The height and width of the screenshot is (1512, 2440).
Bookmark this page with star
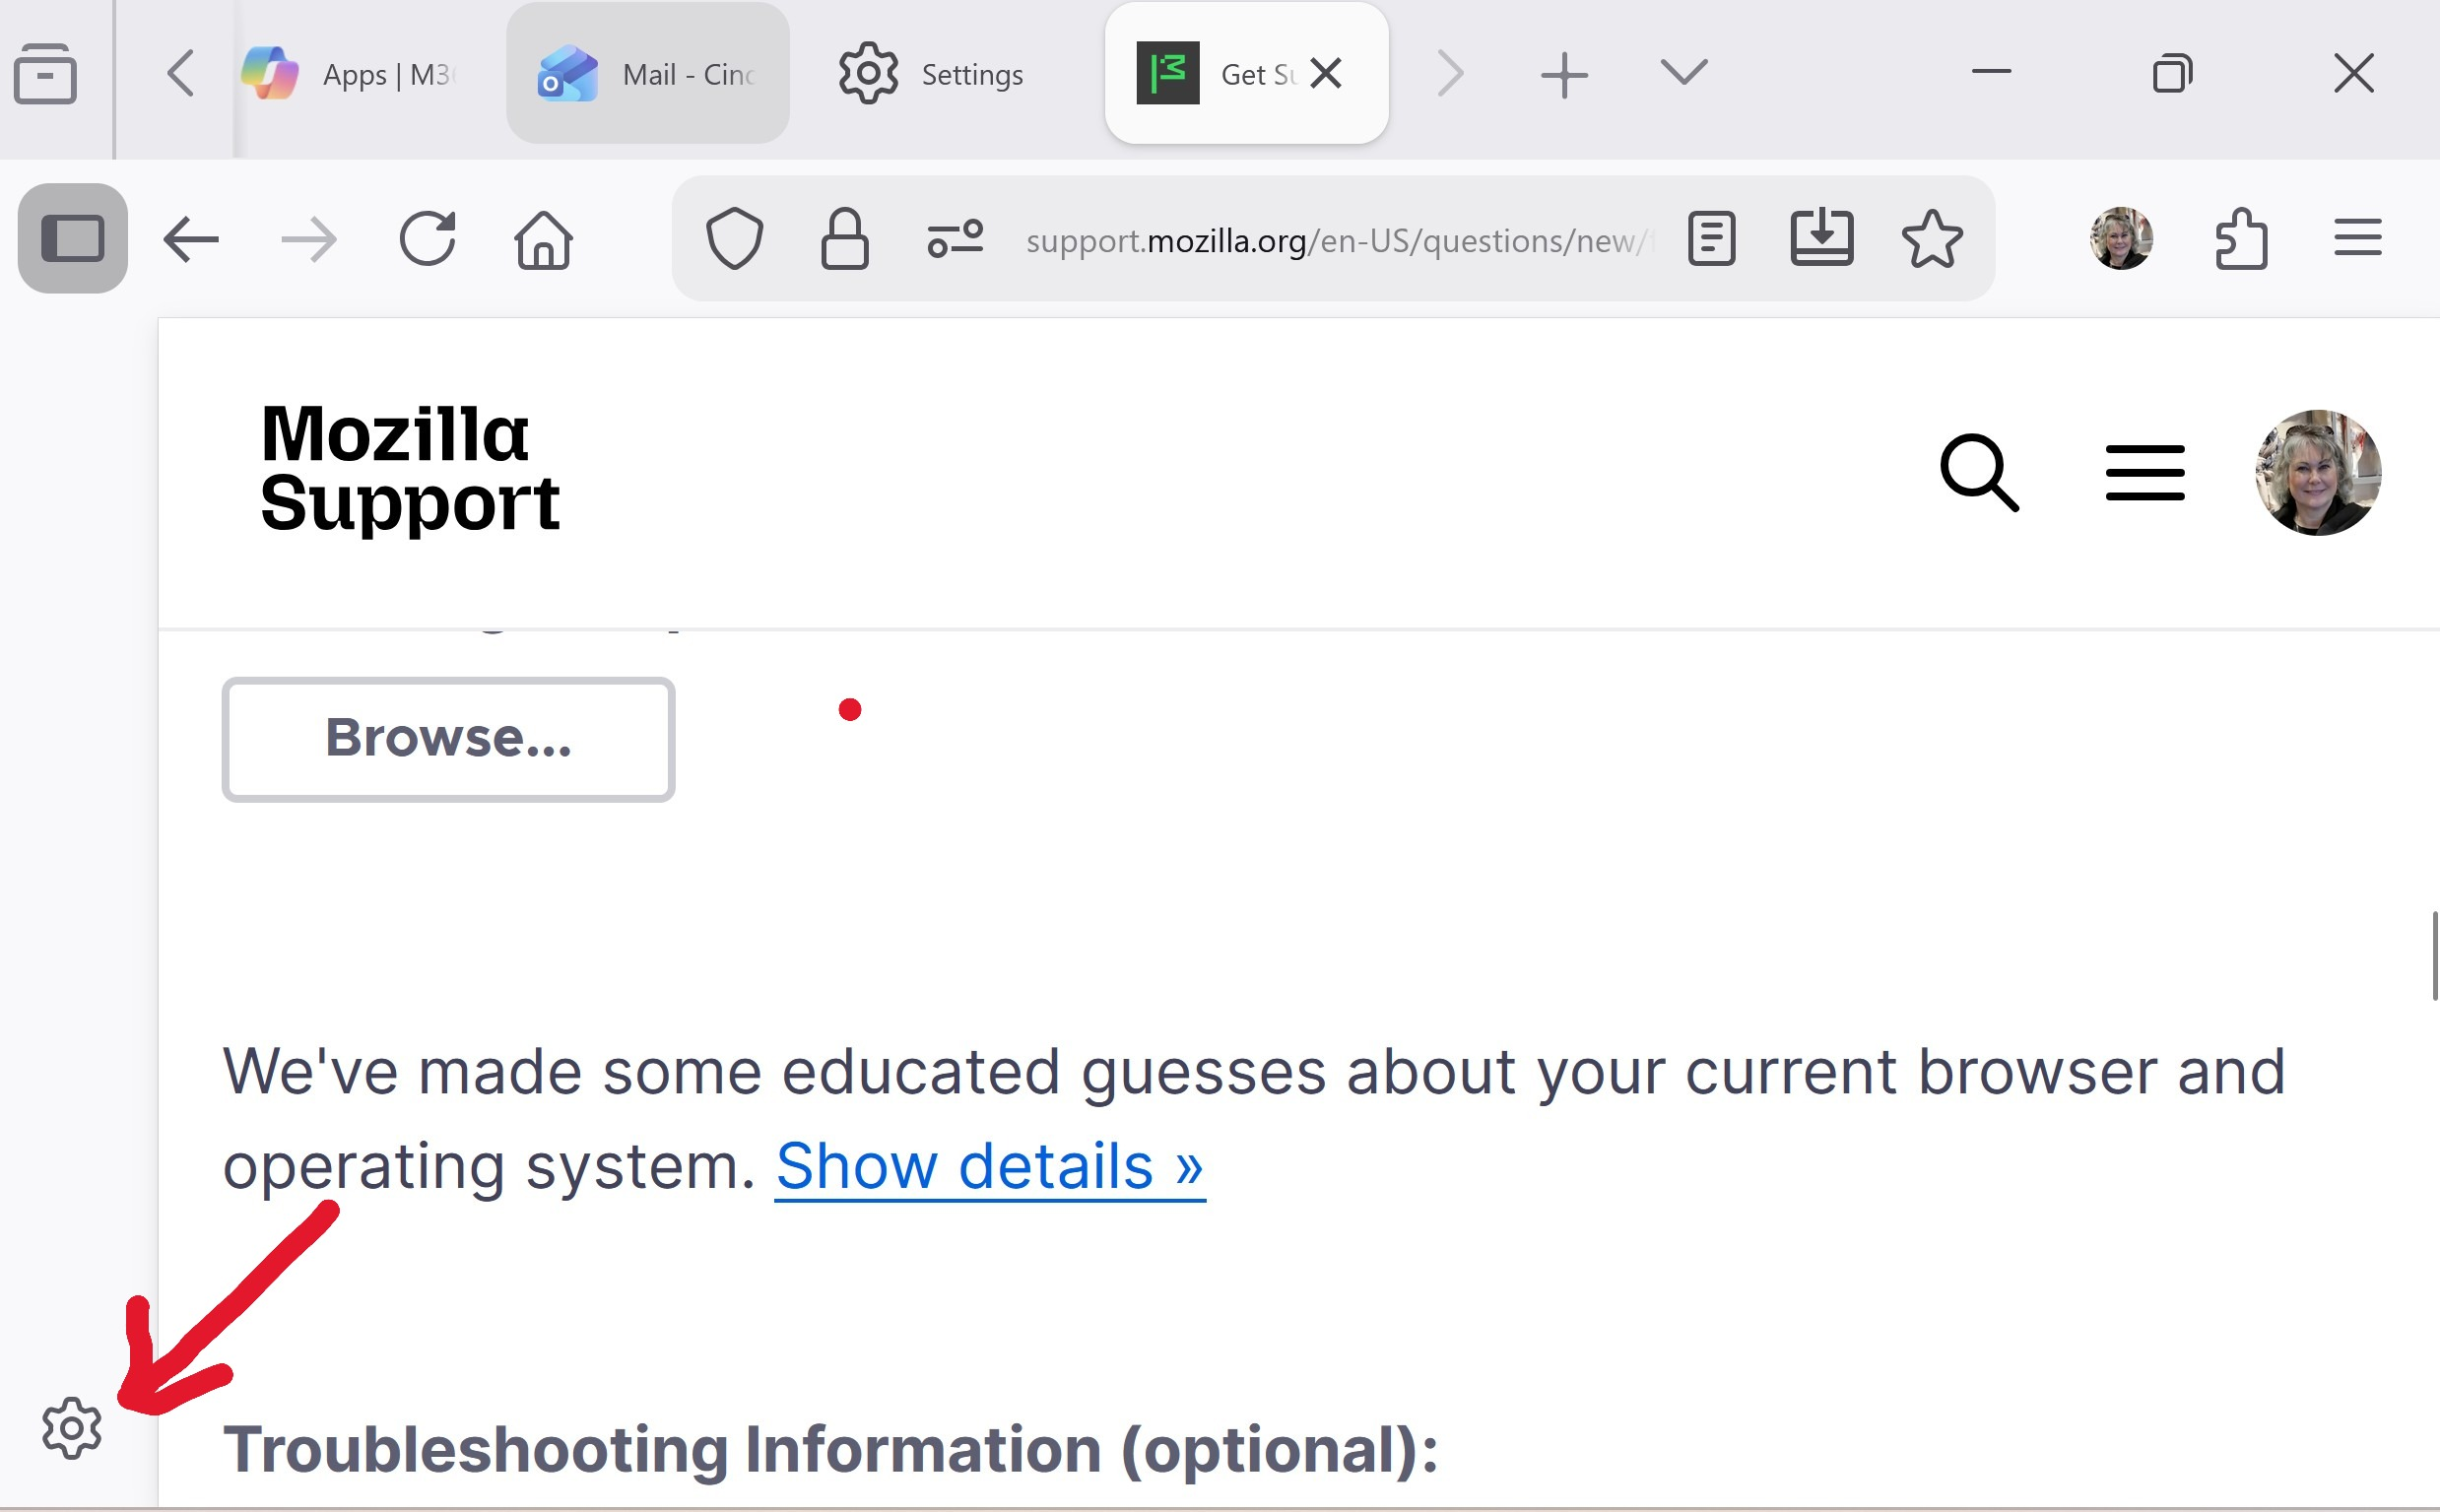1931,239
